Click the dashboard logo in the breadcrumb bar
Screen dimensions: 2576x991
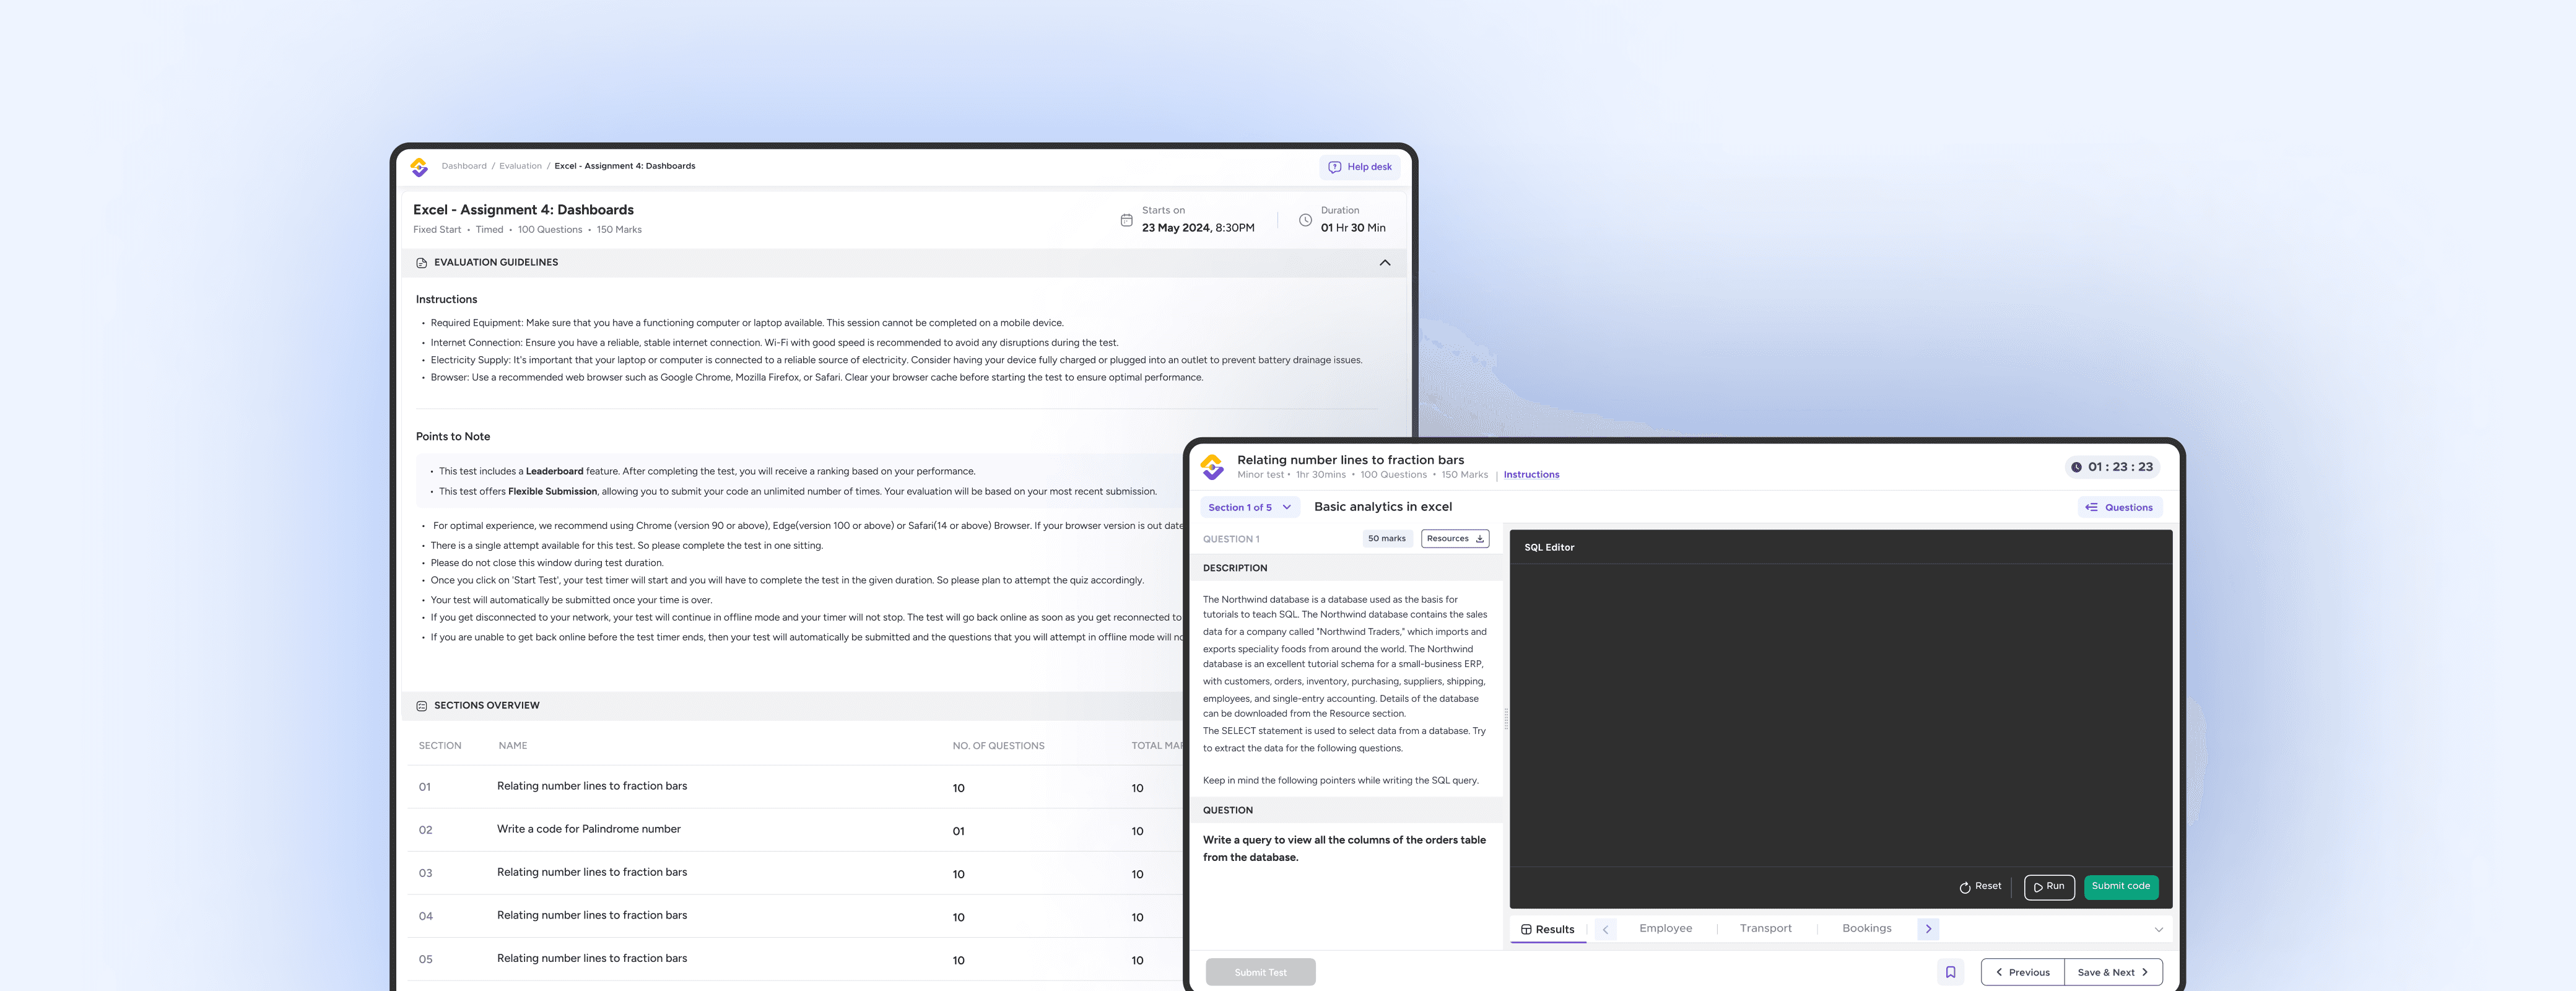pos(419,167)
